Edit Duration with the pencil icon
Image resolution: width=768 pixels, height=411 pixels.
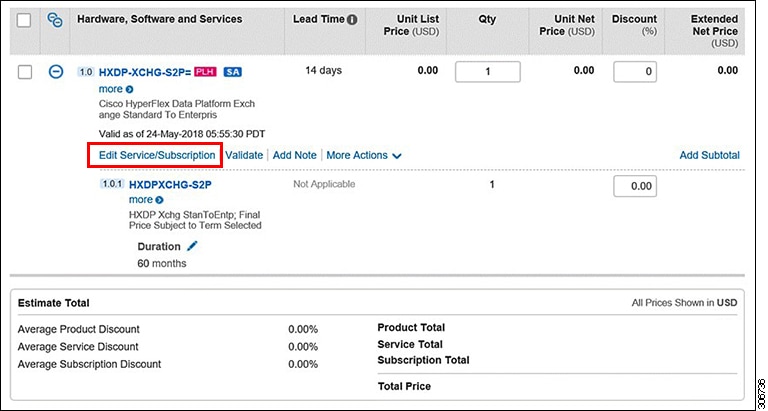(x=192, y=246)
